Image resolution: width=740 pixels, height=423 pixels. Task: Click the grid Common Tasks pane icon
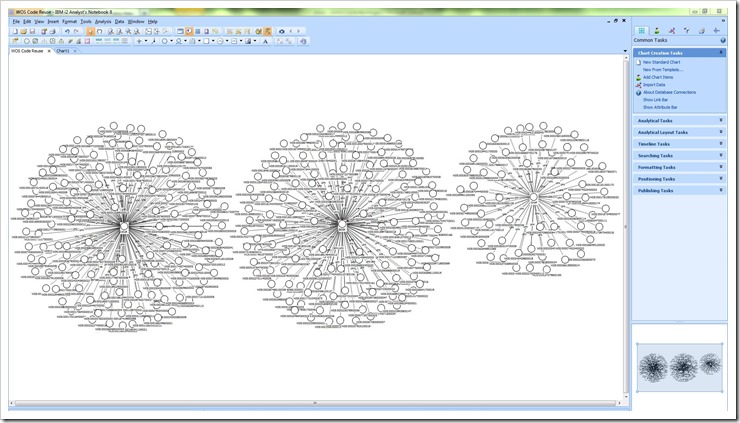click(x=641, y=31)
